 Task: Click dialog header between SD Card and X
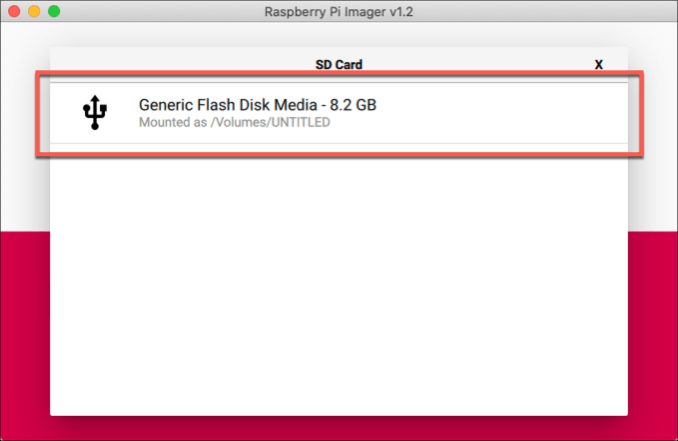(480, 64)
